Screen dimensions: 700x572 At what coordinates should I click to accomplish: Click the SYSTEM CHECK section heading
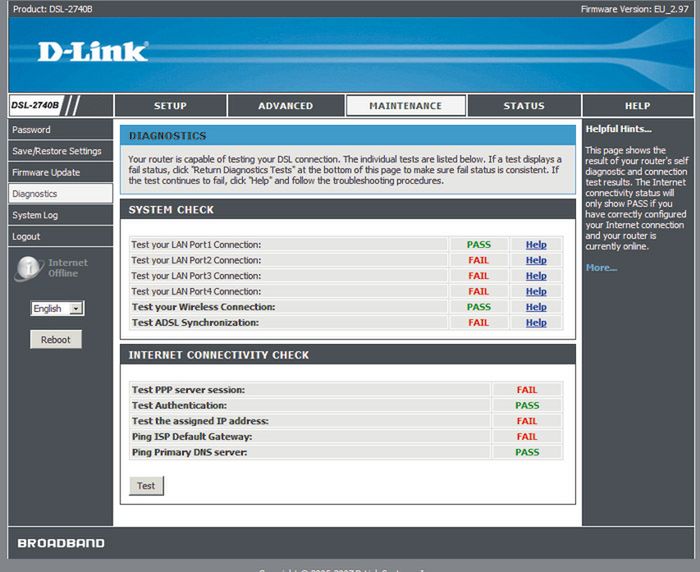click(171, 210)
